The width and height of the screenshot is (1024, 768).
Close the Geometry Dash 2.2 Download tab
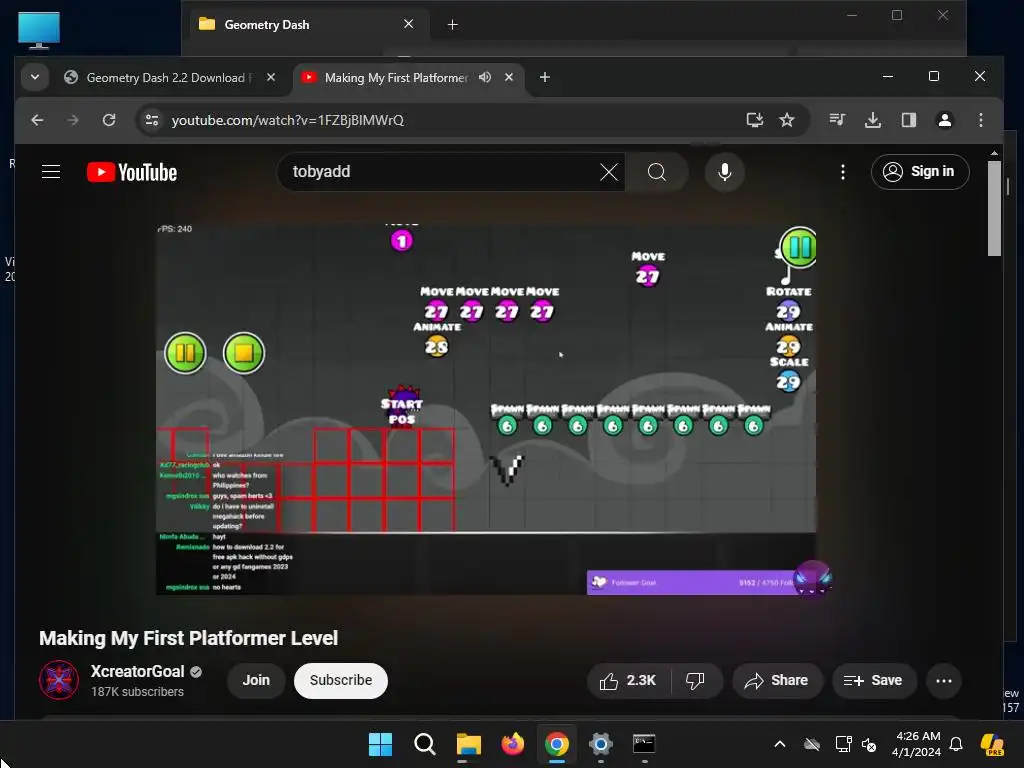click(x=271, y=77)
